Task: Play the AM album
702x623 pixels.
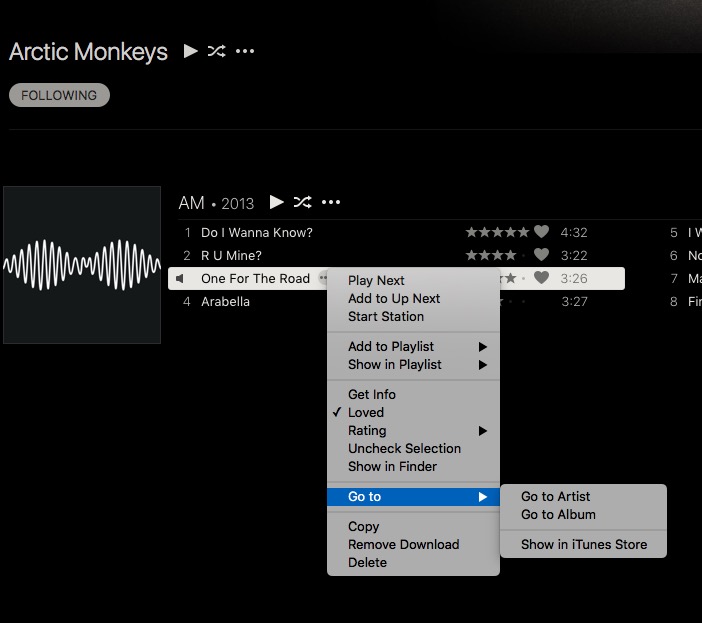Action: click(277, 202)
